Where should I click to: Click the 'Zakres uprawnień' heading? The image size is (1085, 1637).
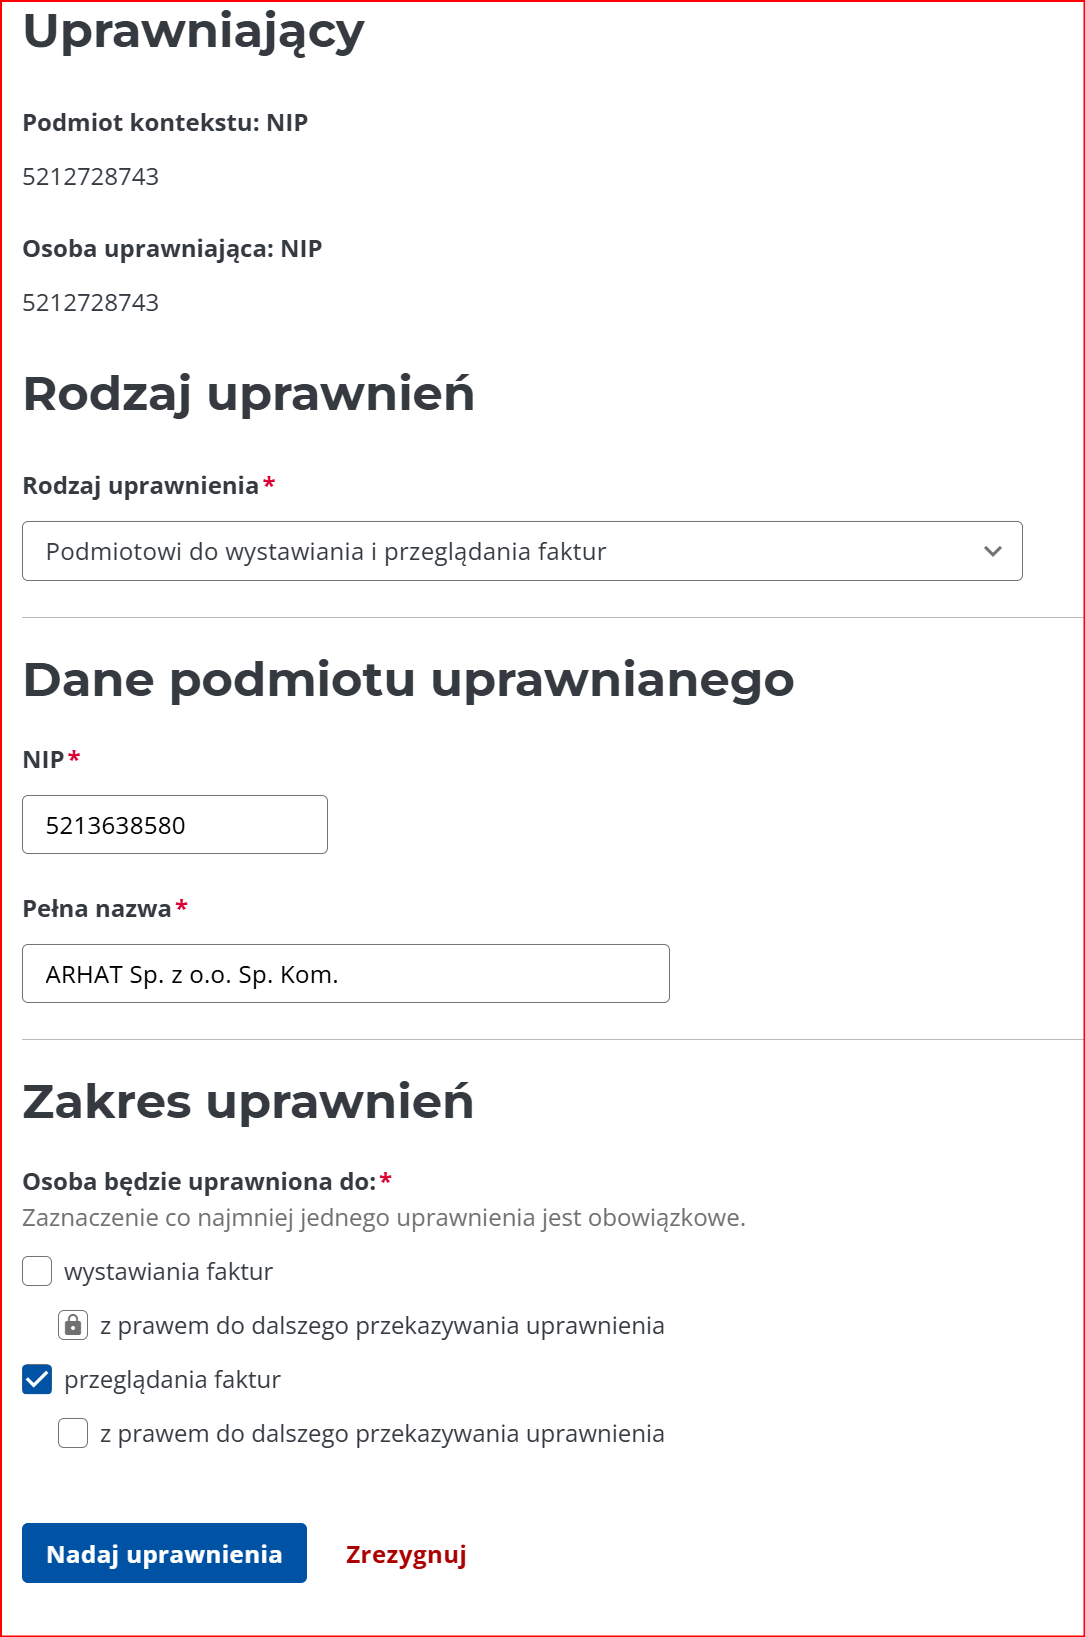pos(248,1102)
